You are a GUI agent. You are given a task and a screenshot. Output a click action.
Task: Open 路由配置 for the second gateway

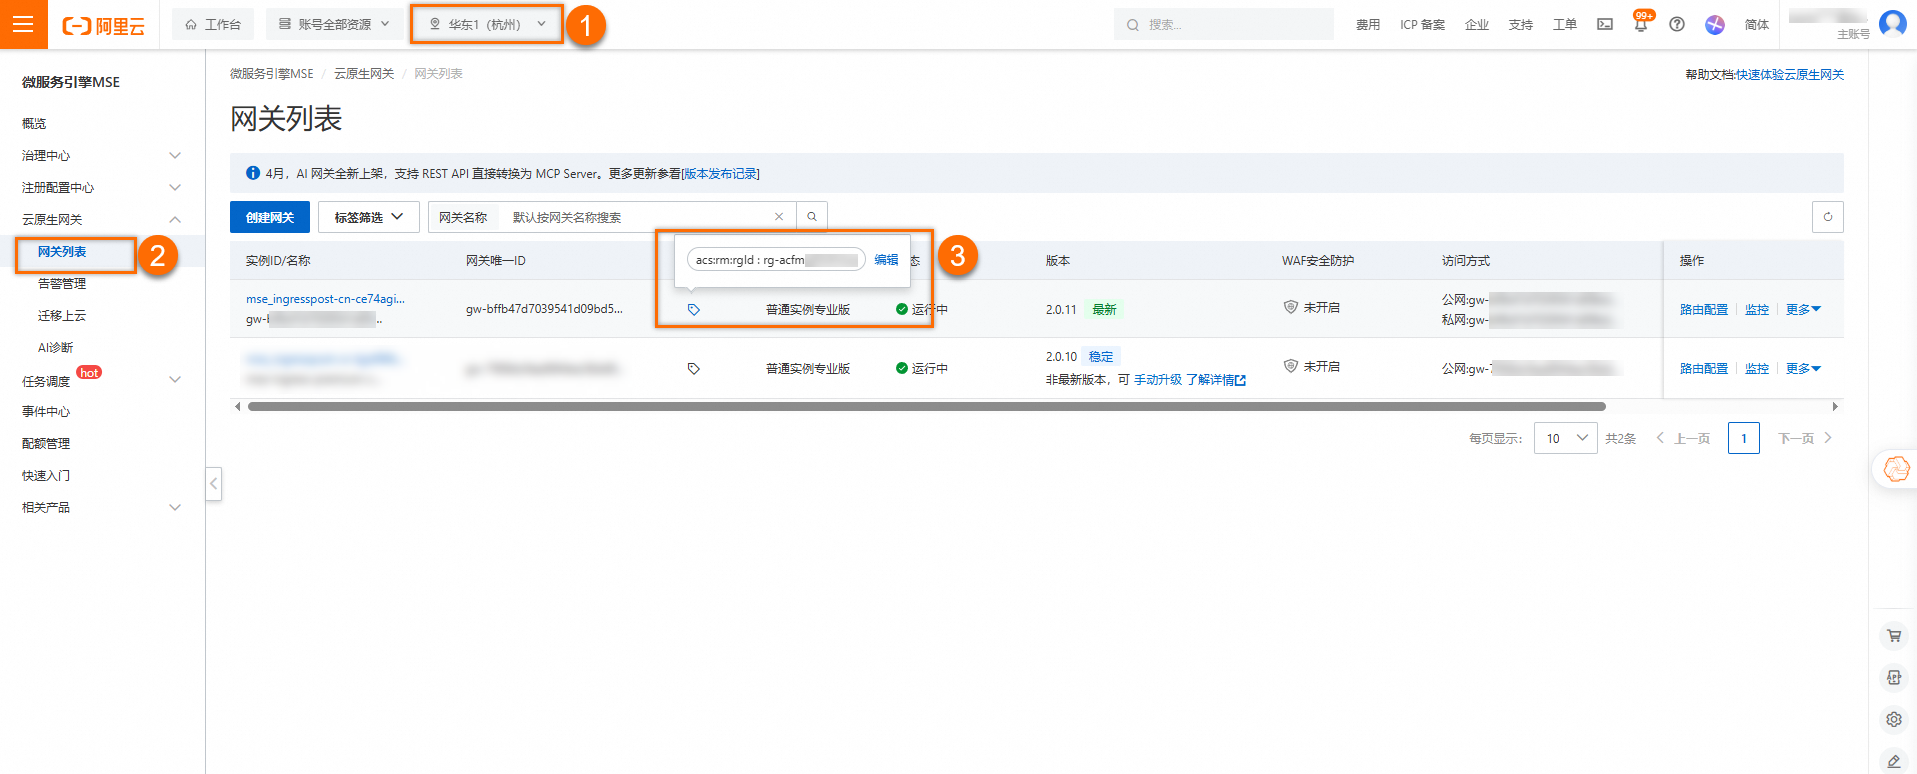1704,368
